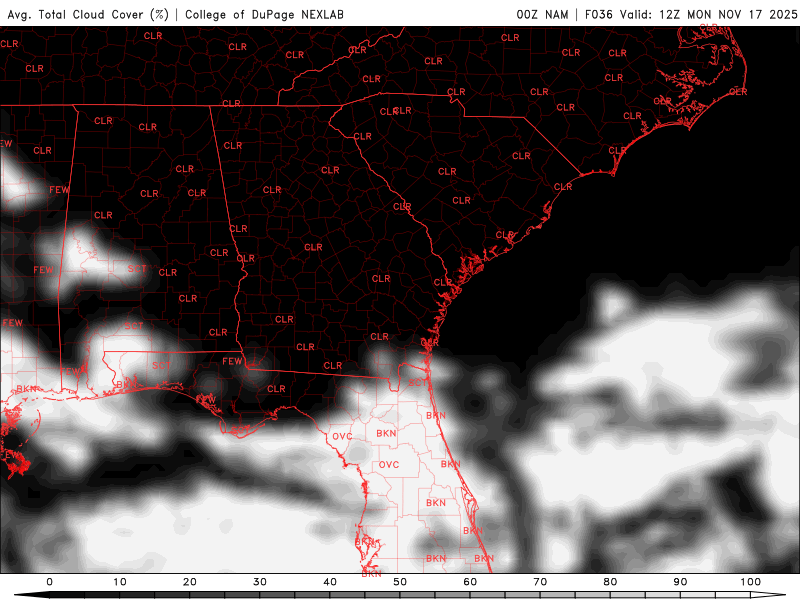Click the CLR label on the Outer Banks
This screenshot has width=800, height=600.
pos(738,92)
